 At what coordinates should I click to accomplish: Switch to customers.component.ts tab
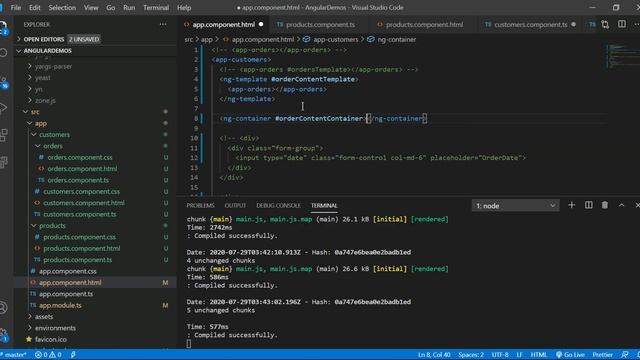tap(530, 24)
